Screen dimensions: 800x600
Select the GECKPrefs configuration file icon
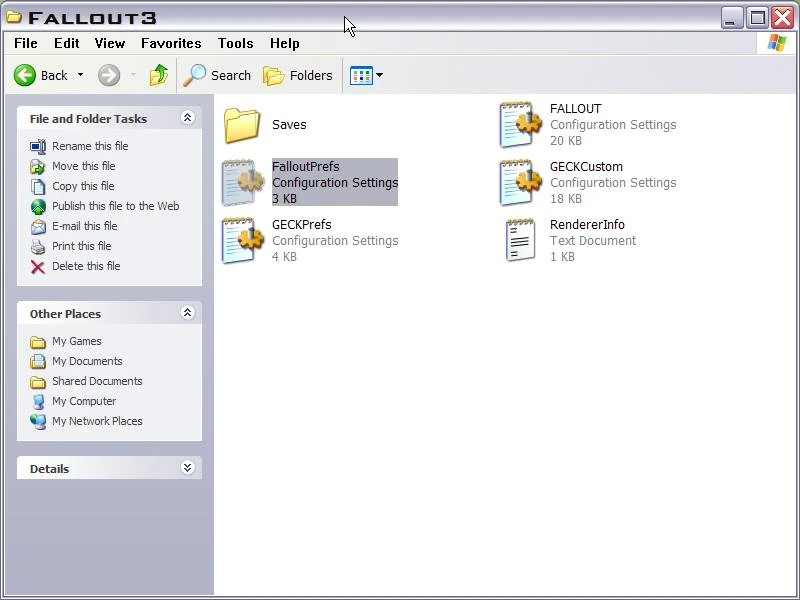(242, 240)
